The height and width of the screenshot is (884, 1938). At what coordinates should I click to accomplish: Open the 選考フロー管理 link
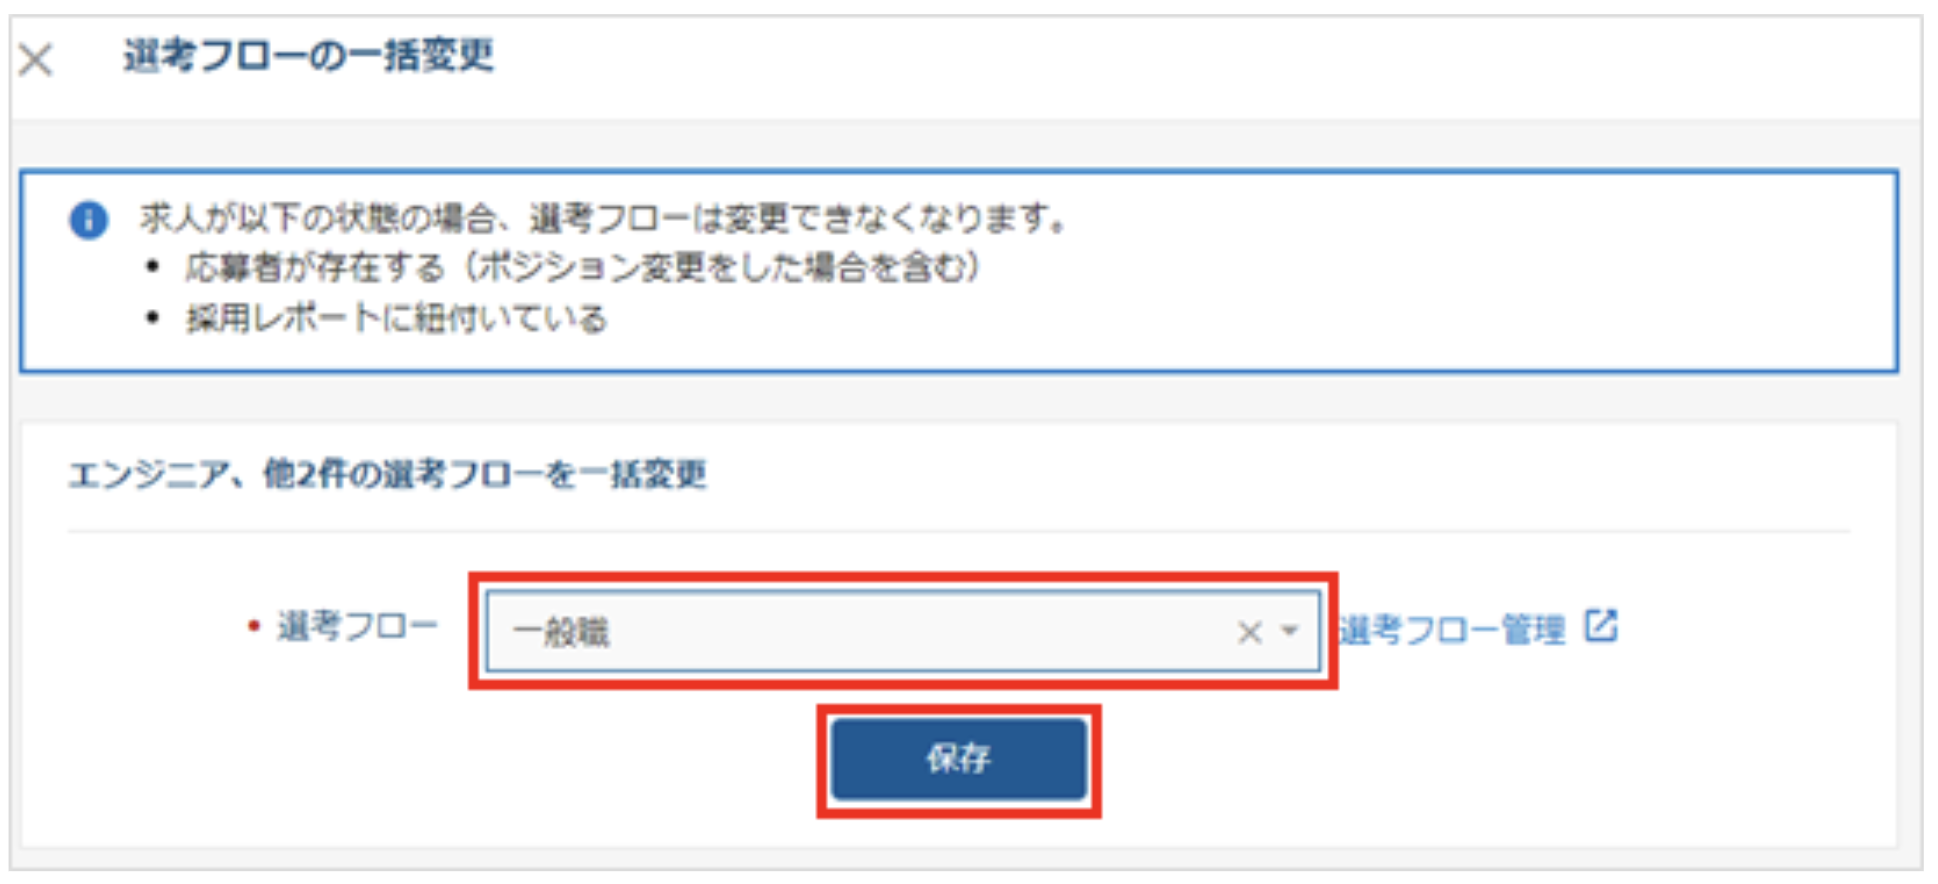[1452, 630]
